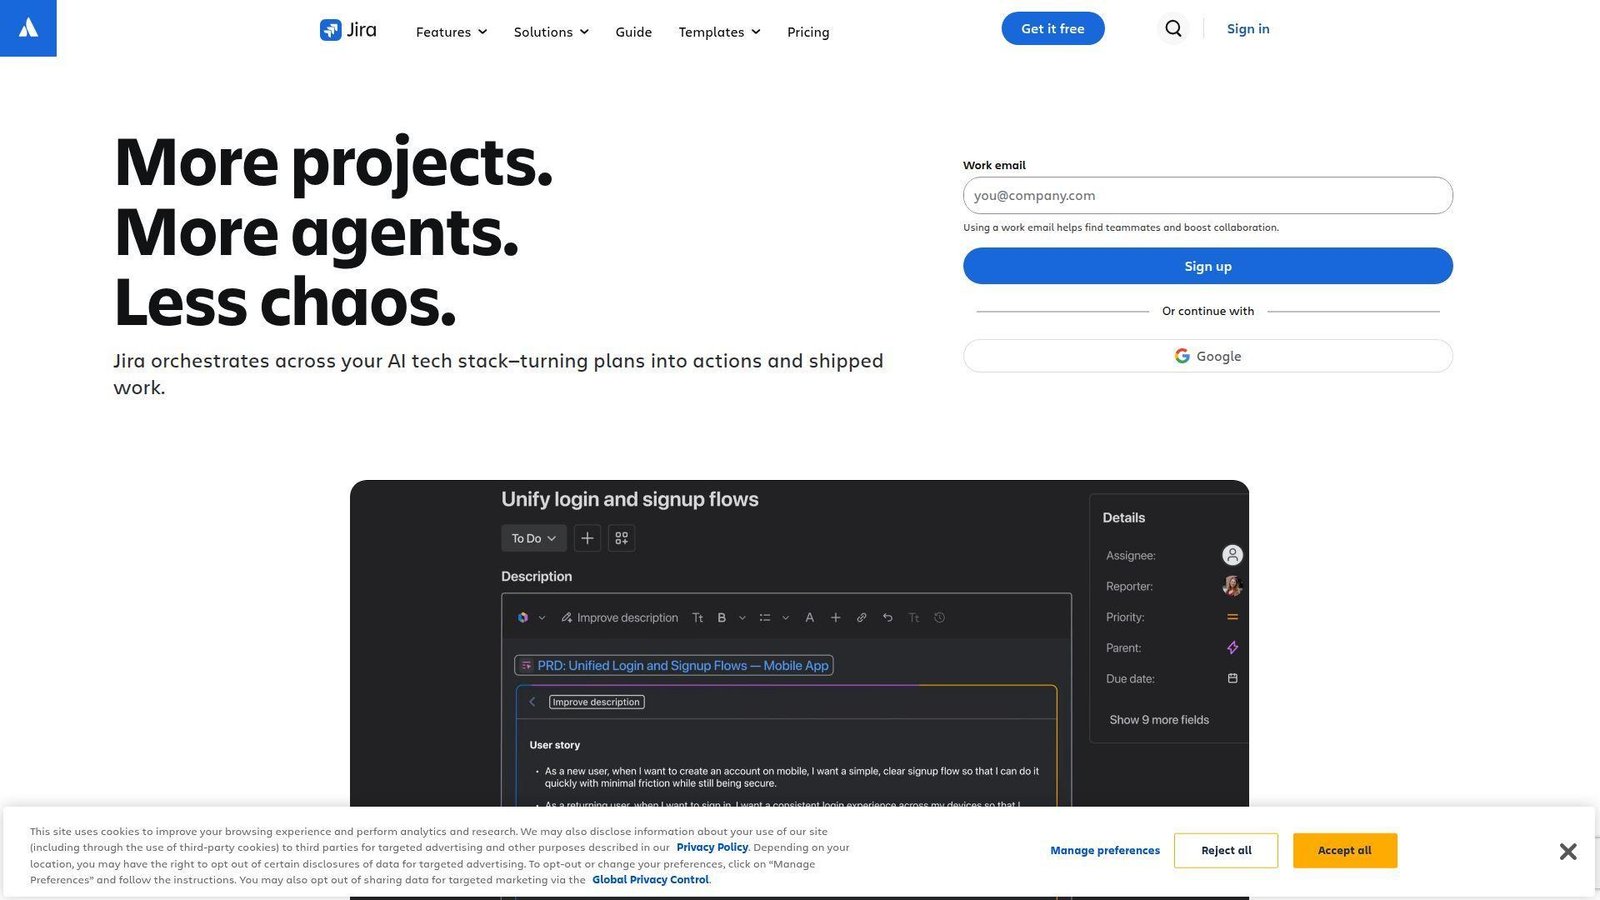Expand the Features menu
Viewport: 1600px width, 900px height.
(x=452, y=32)
